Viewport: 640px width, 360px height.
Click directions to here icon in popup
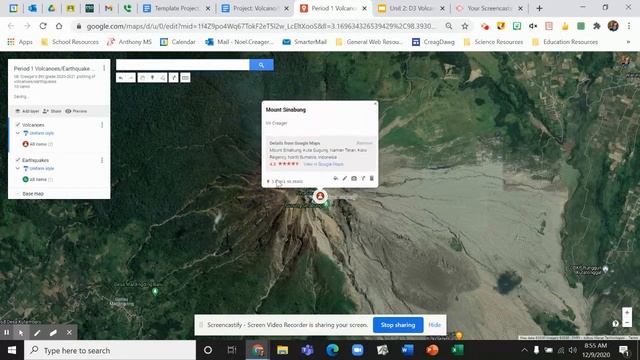click(362, 178)
